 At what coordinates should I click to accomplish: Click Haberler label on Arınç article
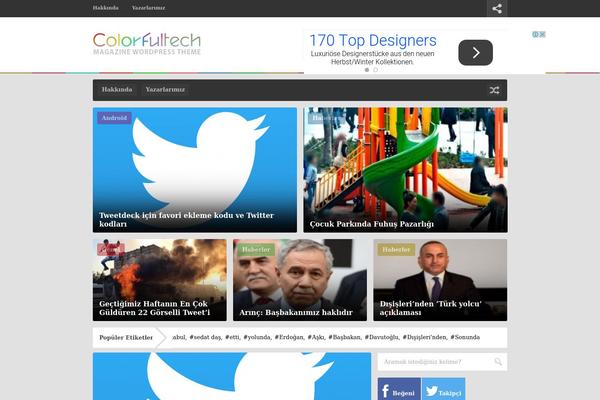[x=256, y=250]
